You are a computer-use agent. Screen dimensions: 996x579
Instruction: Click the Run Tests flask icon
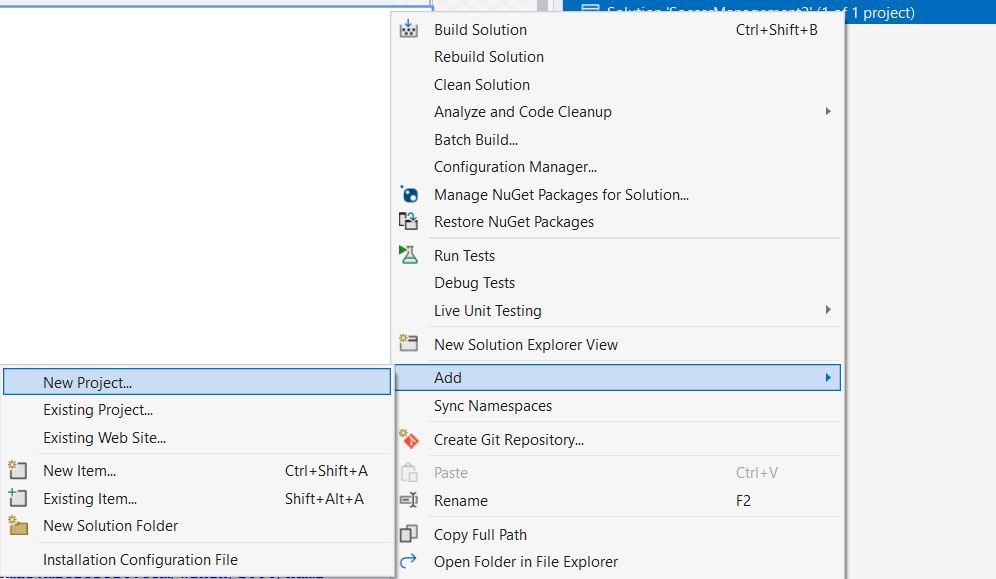pos(408,255)
